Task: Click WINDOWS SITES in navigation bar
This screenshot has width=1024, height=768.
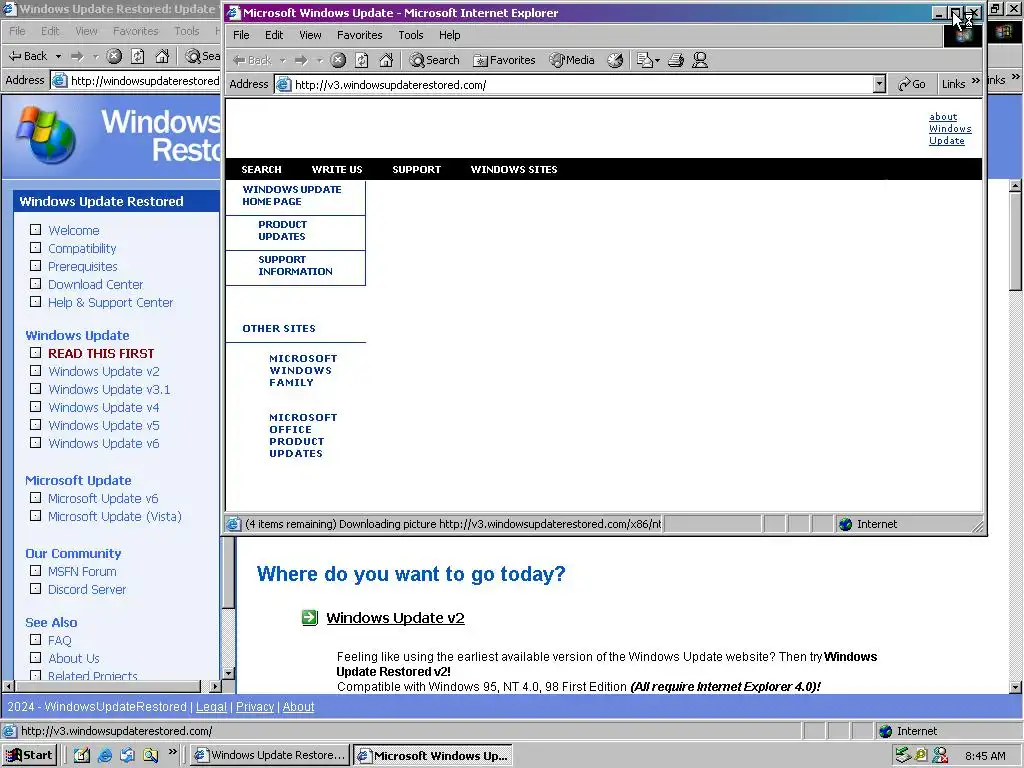Action: [514, 169]
